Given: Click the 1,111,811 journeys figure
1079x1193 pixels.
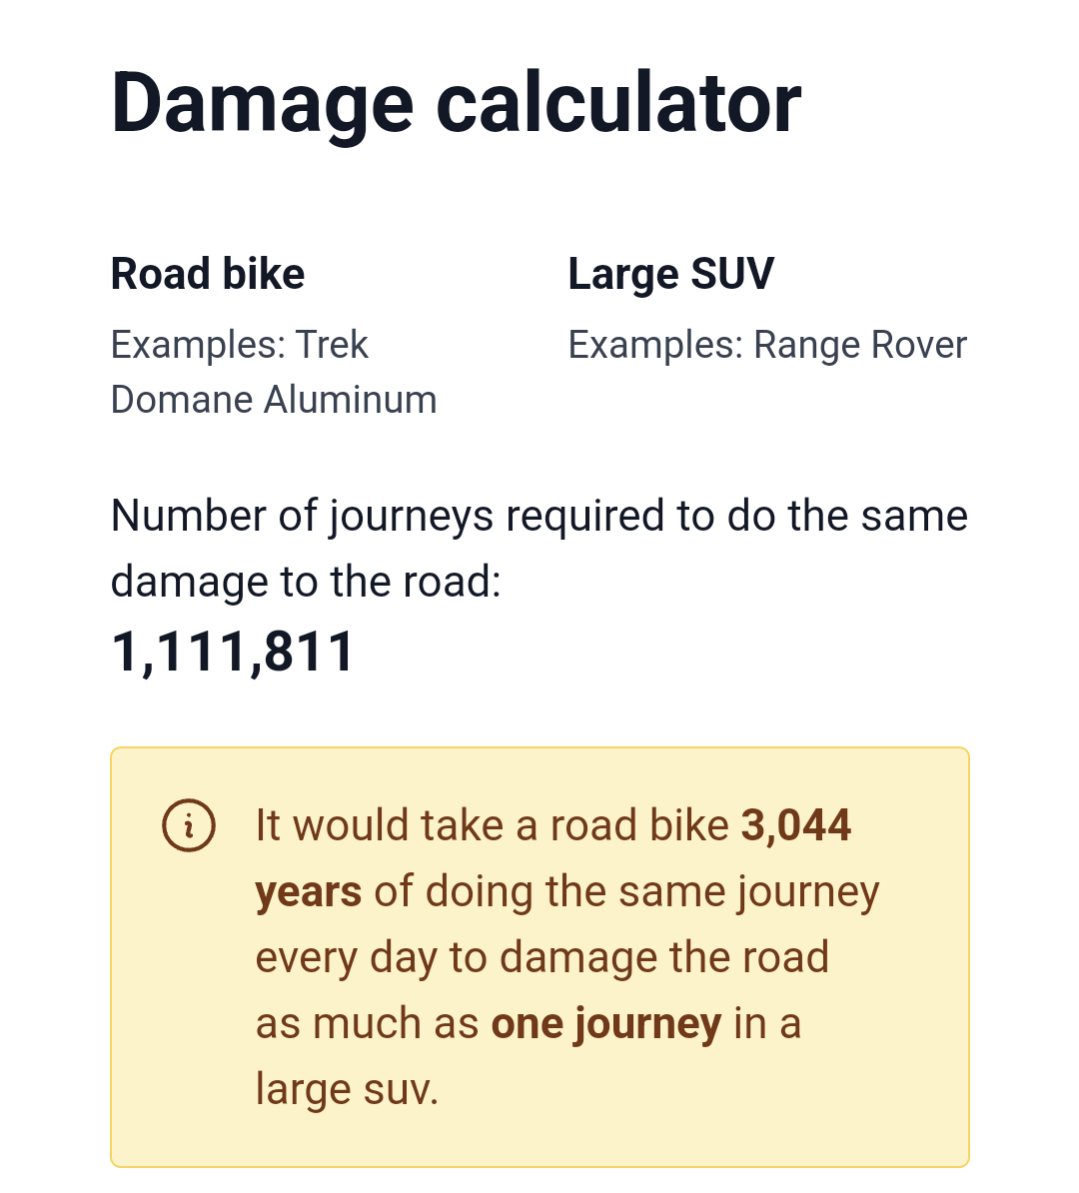Looking at the screenshot, I should click(x=233, y=651).
